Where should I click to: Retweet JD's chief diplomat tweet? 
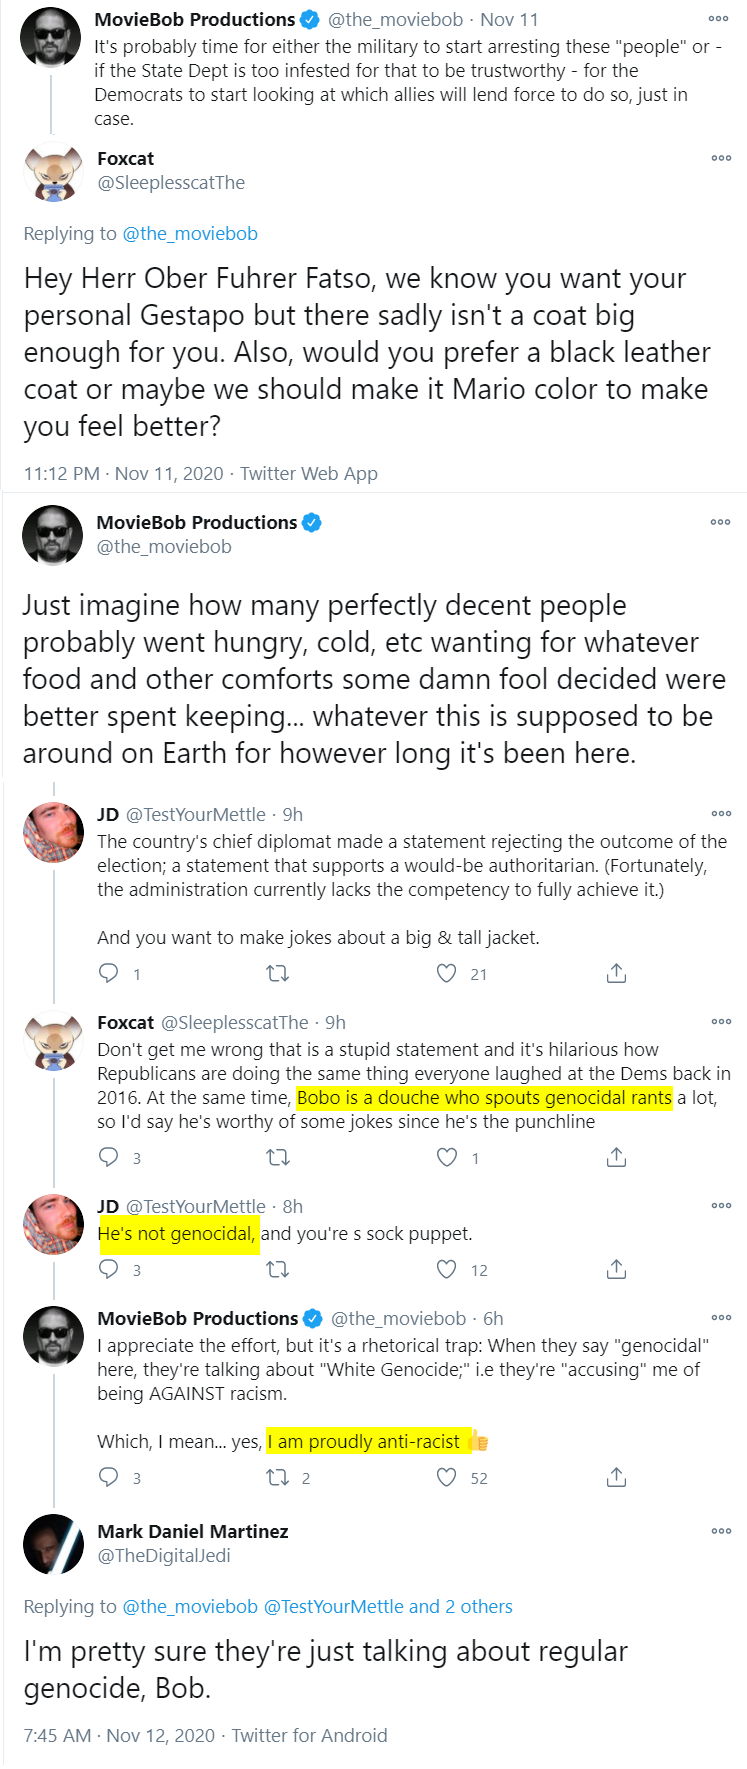pyautogui.click(x=277, y=973)
